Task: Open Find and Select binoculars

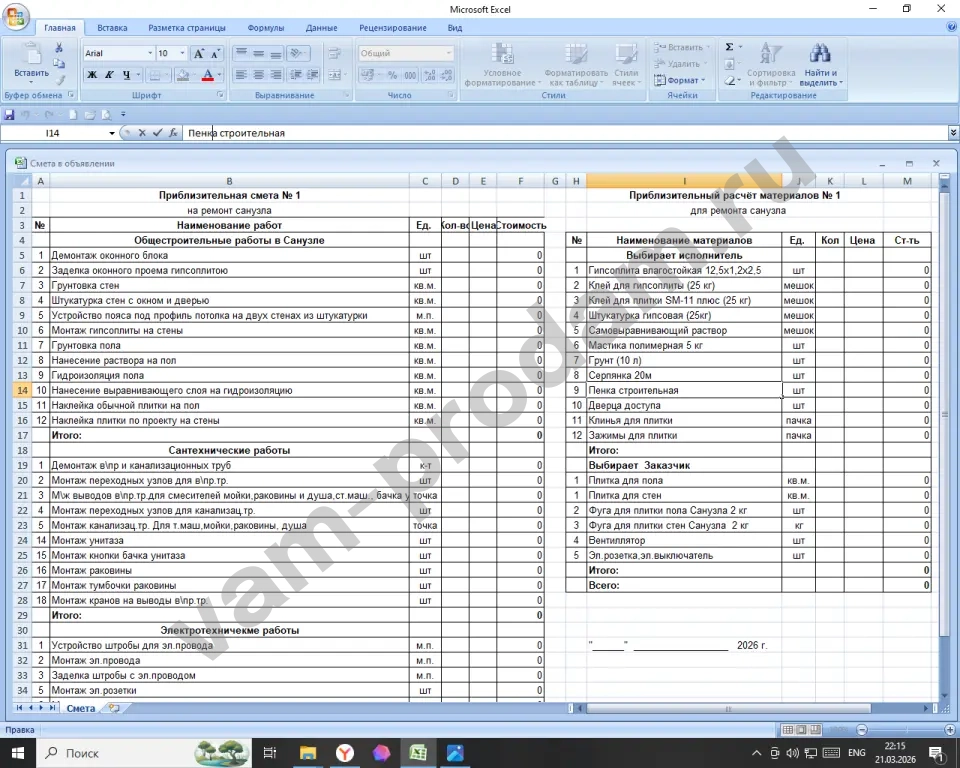Action: click(820, 55)
